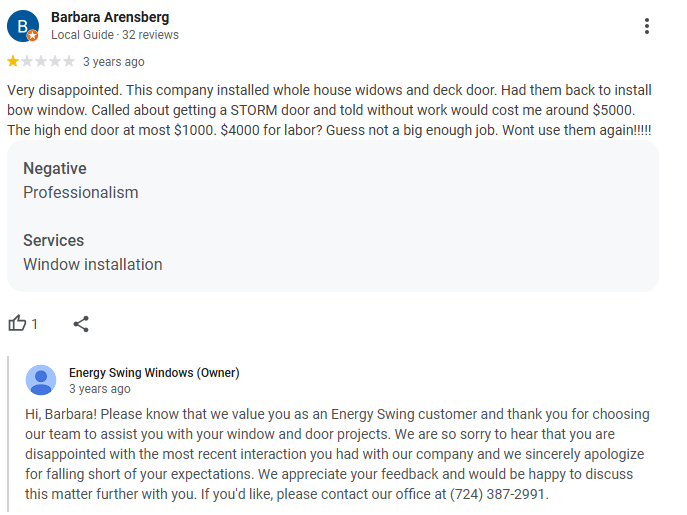Screen dimensions: 687x515
Task: Click the Window installation service label
Action: point(93,264)
